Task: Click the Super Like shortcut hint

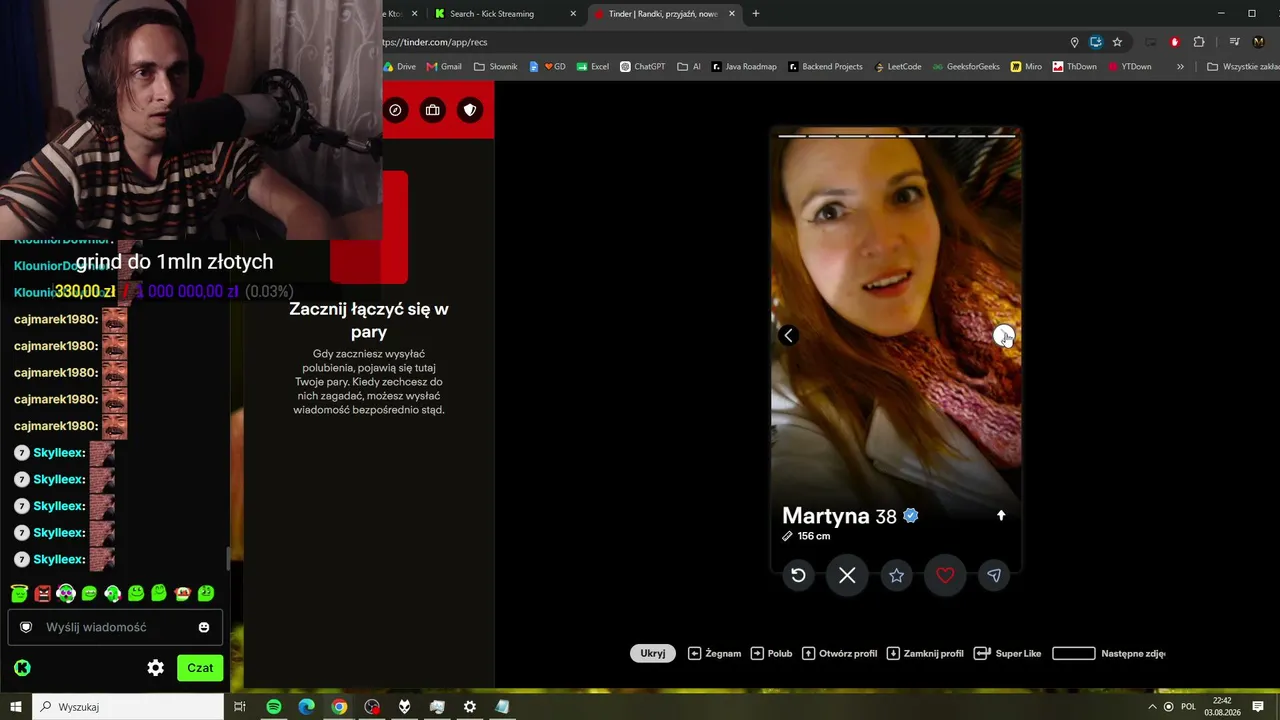Action: (x=1008, y=653)
